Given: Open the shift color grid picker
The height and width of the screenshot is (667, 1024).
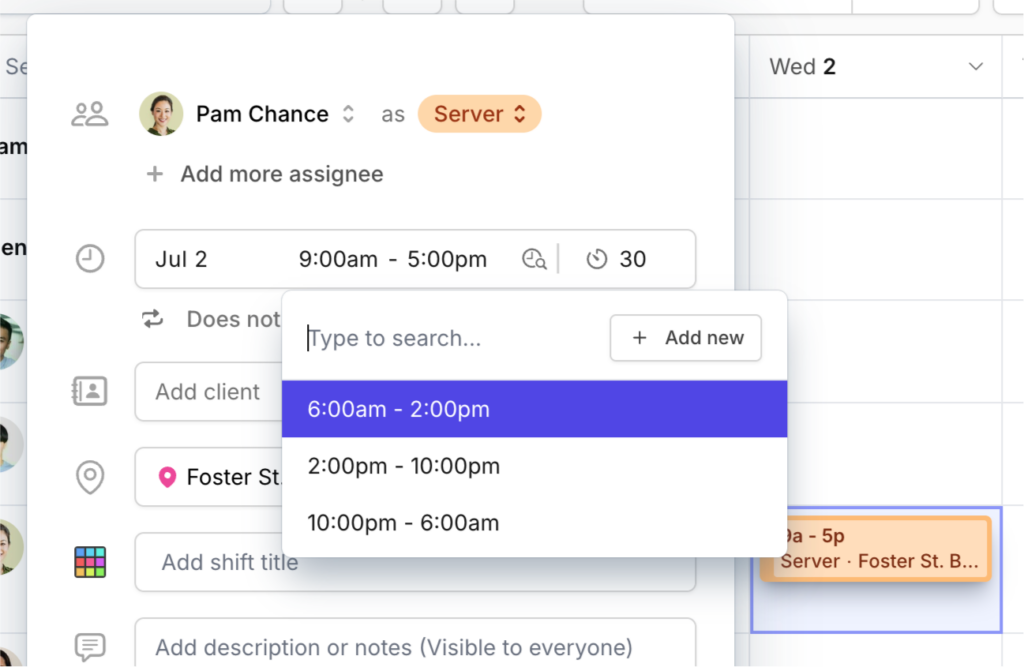Looking at the screenshot, I should click(90, 562).
